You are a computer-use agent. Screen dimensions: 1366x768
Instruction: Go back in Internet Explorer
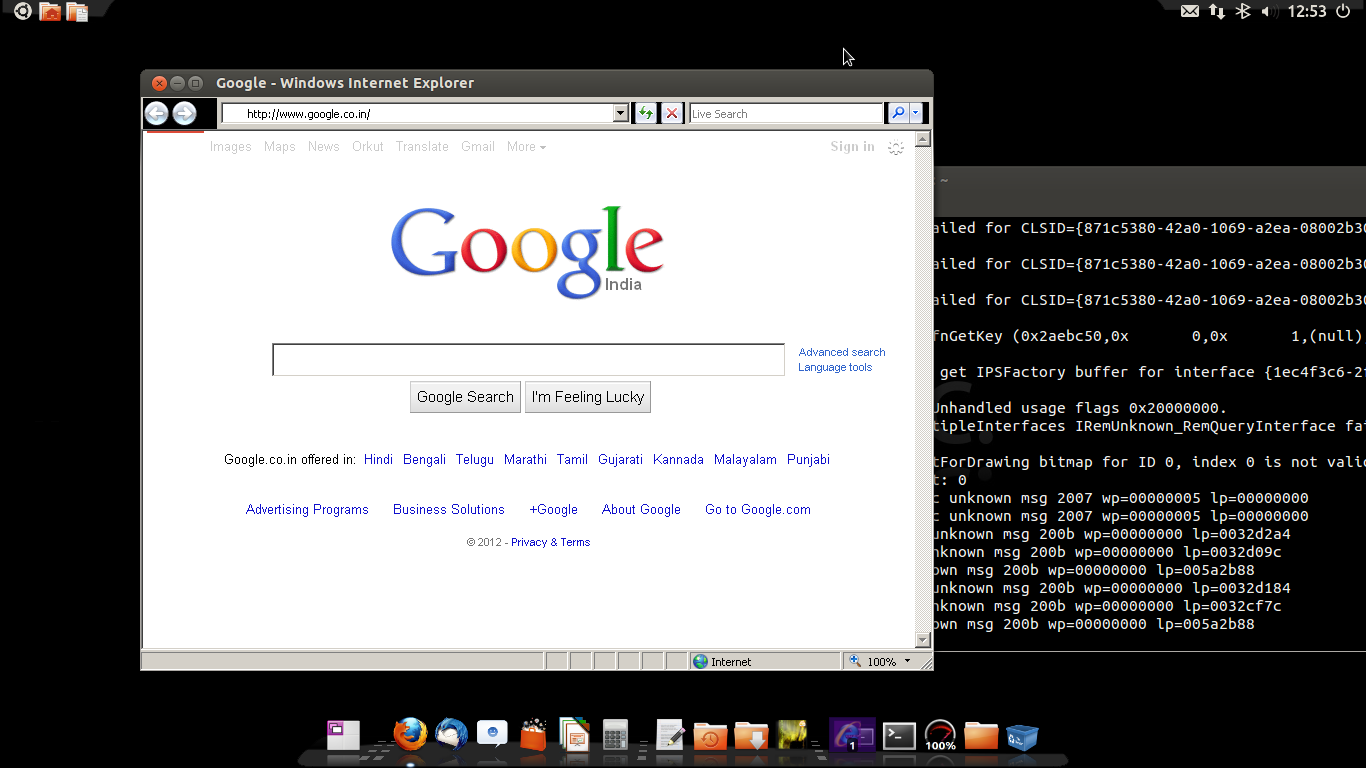point(157,114)
